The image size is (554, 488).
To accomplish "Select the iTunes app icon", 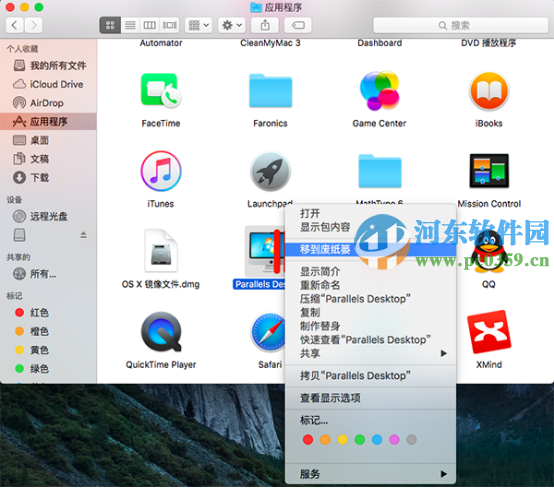I will (x=161, y=171).
